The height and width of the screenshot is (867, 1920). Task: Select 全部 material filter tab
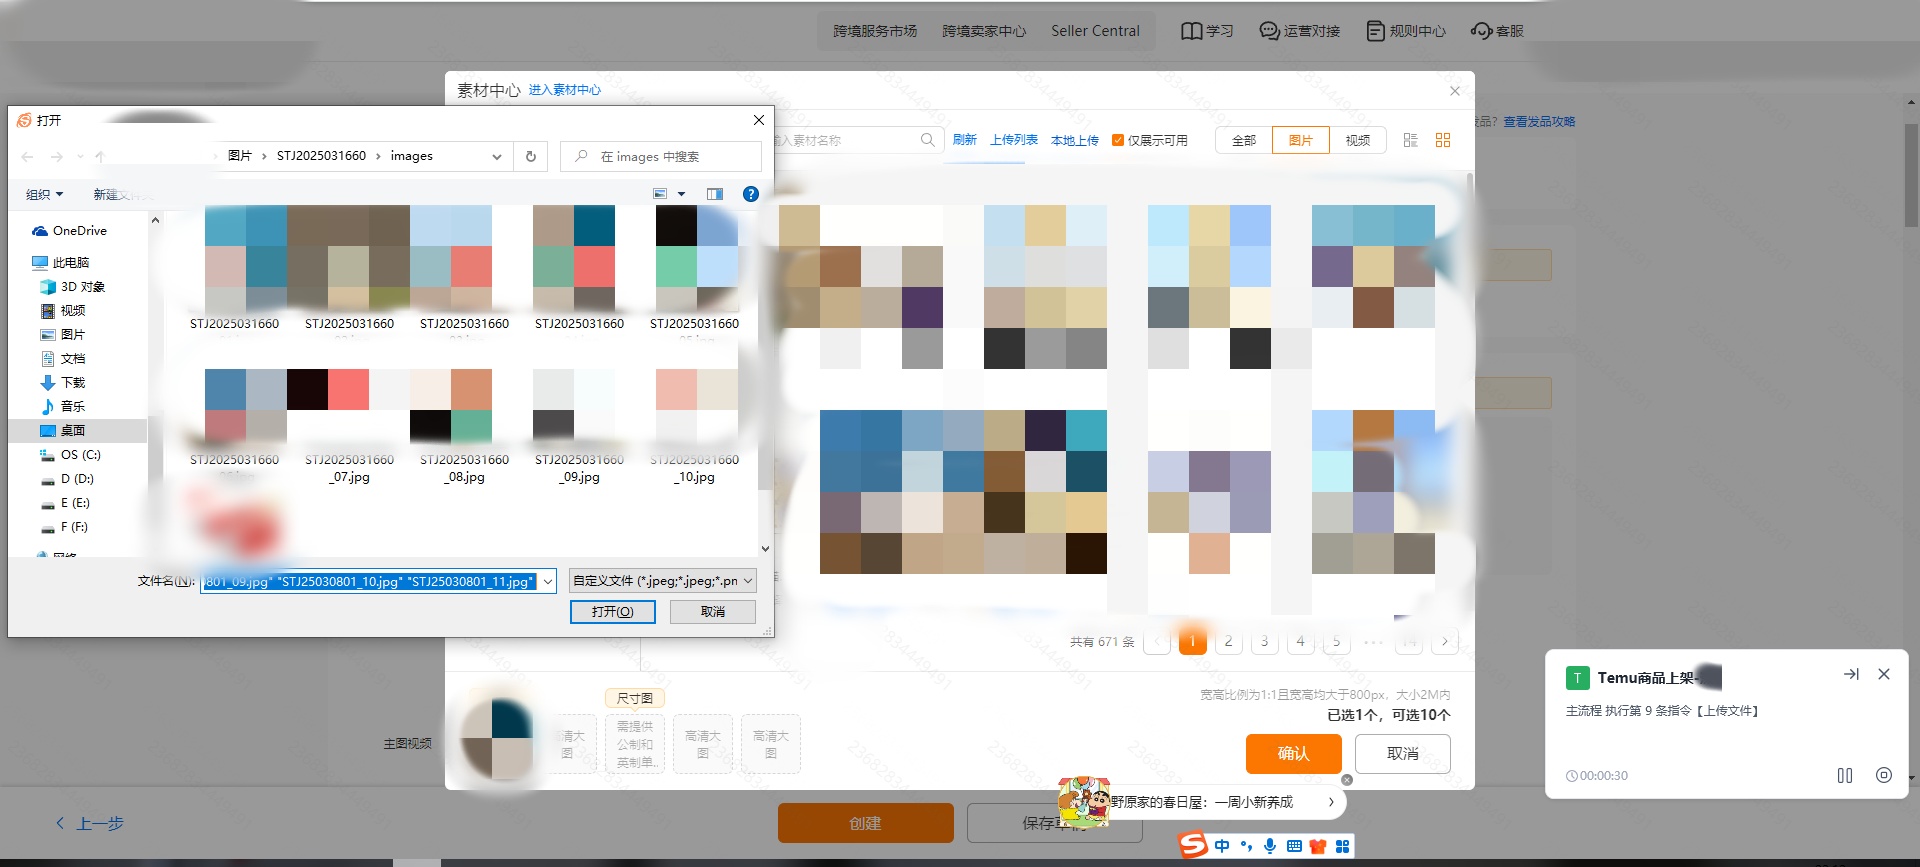click(1244, 140)
